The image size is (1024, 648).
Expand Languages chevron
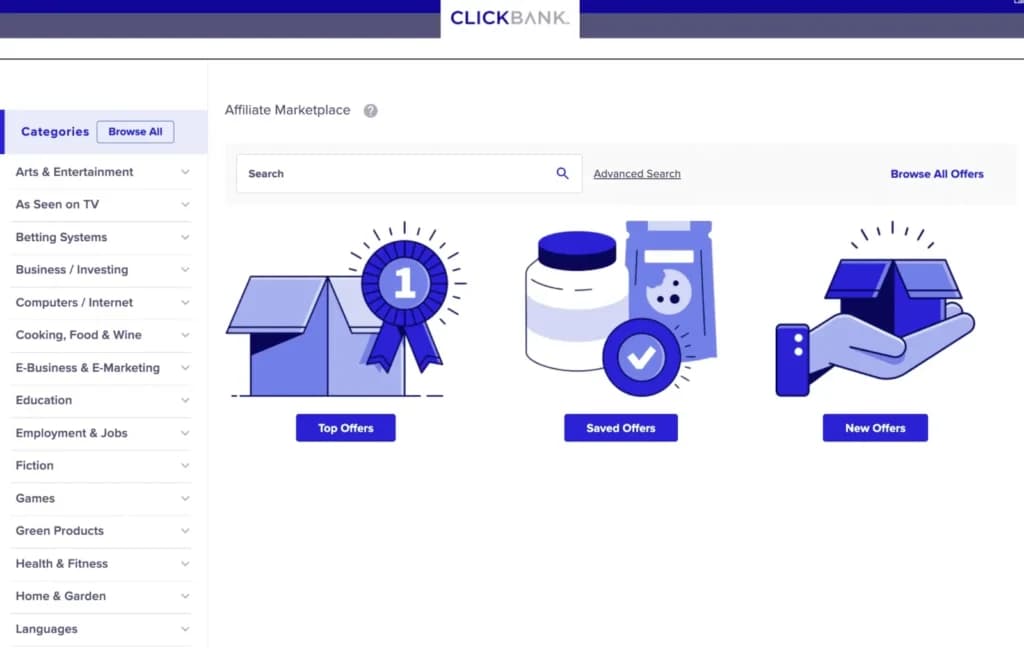pos(185,629)
